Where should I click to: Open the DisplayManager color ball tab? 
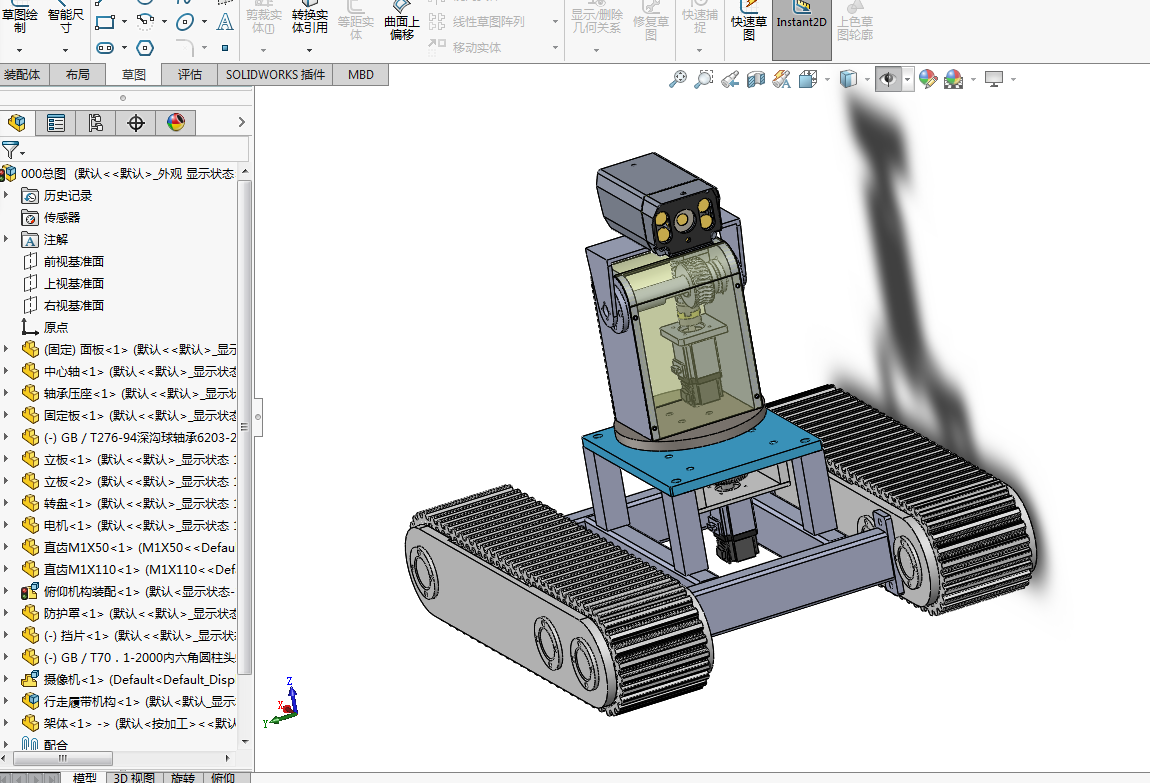[176, 123]
